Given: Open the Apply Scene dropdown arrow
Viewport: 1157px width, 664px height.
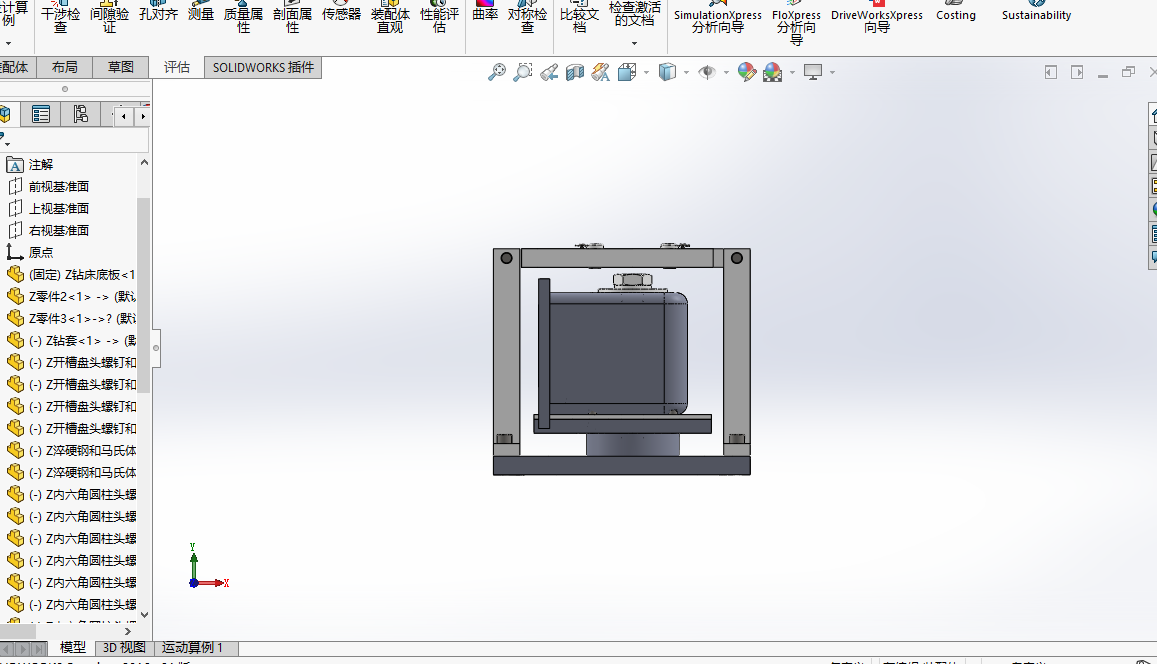Looking at the screenshot, I should tap(792, 72).
